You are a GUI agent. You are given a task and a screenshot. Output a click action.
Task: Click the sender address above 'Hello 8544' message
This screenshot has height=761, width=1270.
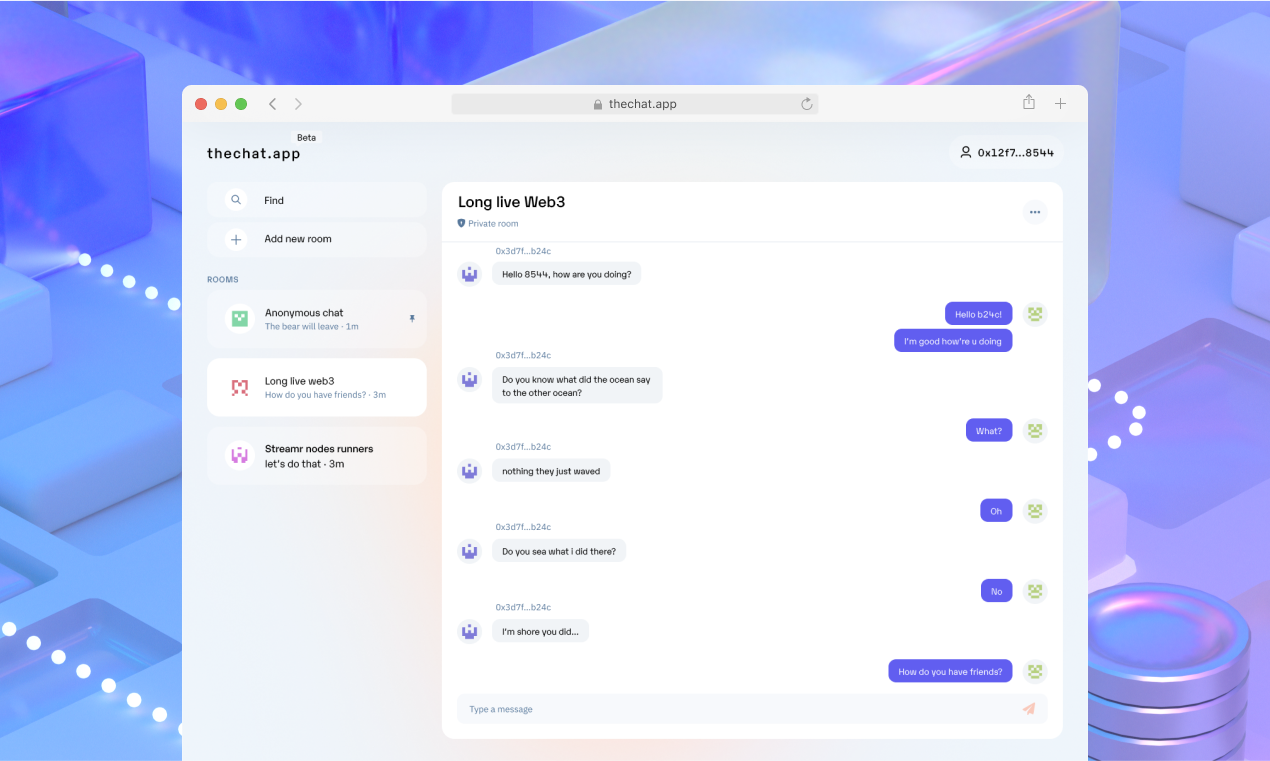pos(524,251)
